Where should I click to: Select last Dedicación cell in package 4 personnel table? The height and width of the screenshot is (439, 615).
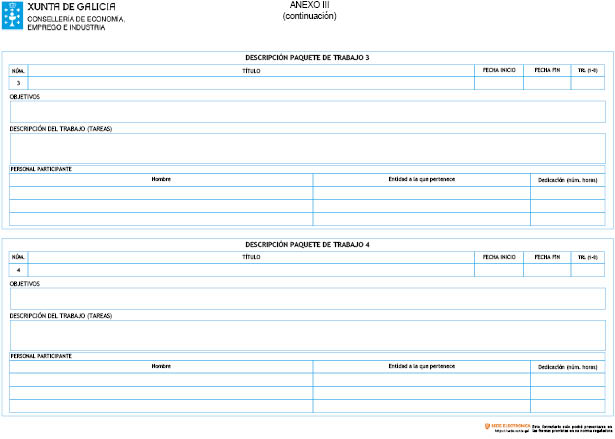coord(568,406)
